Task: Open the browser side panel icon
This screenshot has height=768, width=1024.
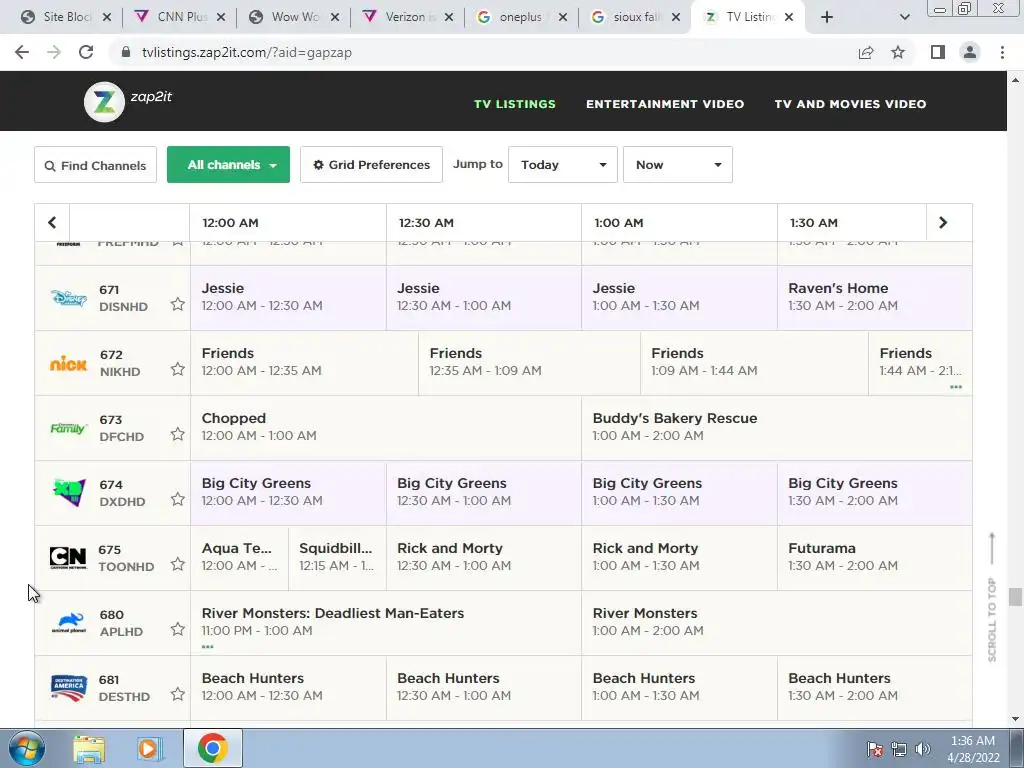Action: tap(938, 52)
